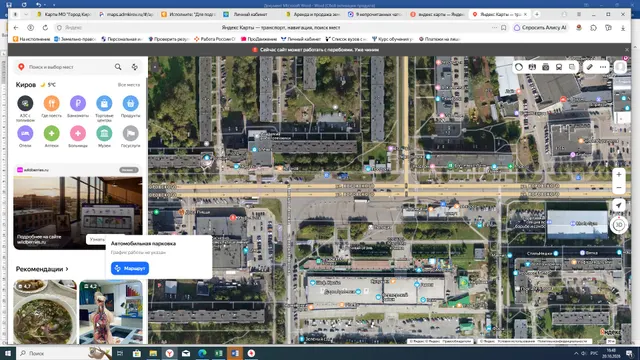Viewport: 640px width, 360px height.
Task: Select the Госуслуги category icon
Action: click(x=131, y=133)
